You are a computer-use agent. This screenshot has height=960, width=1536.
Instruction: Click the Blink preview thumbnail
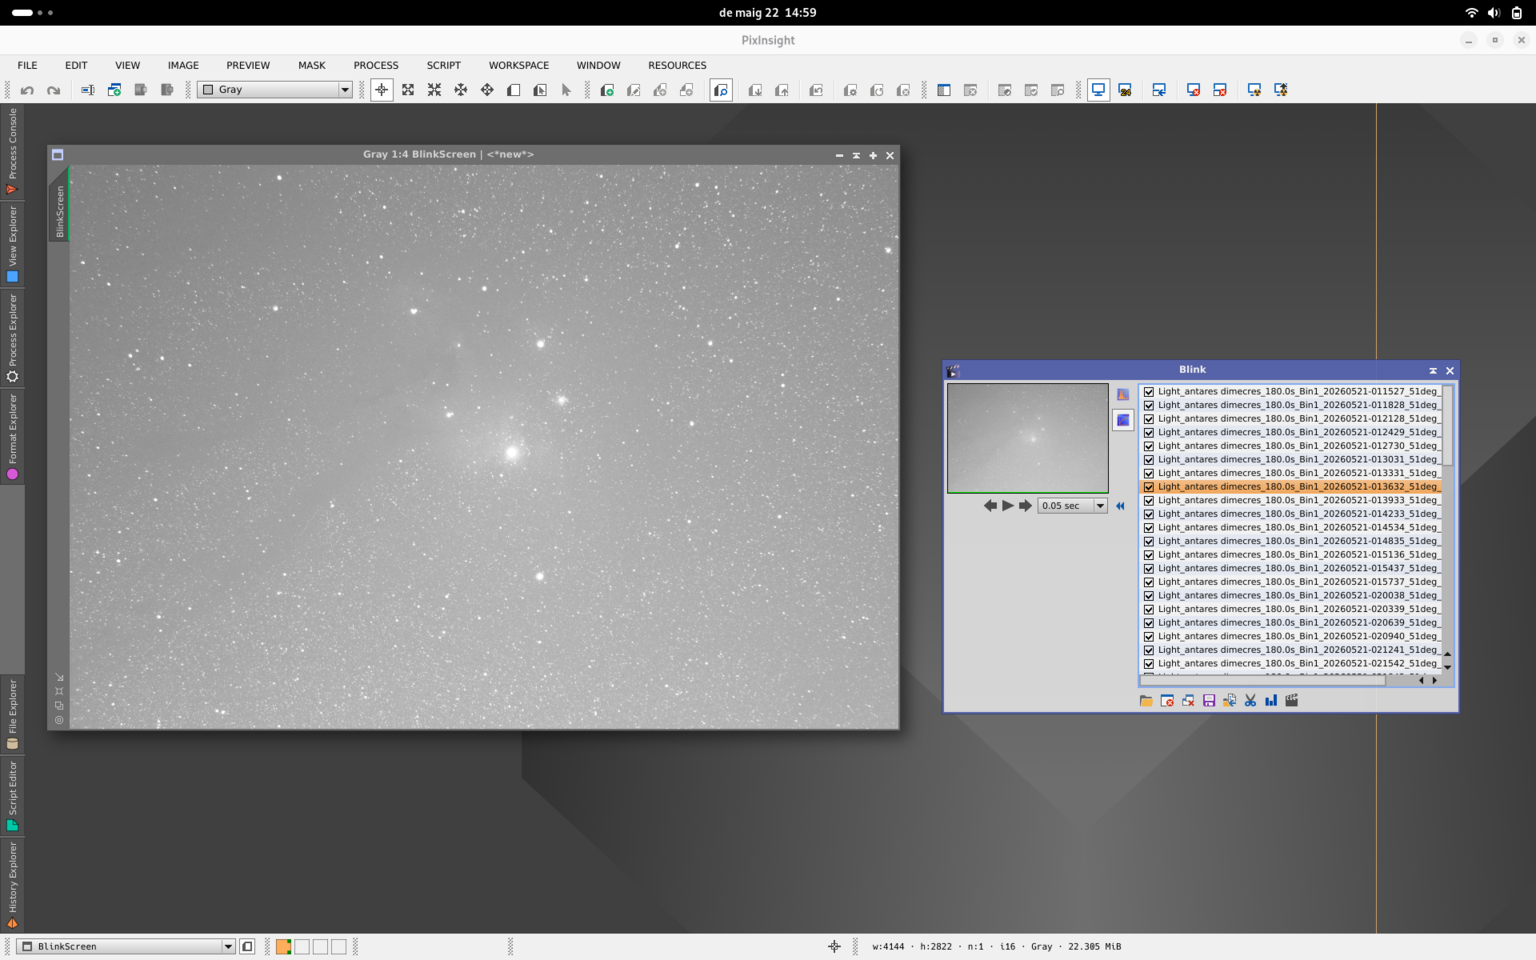(x=1027, y=438)
